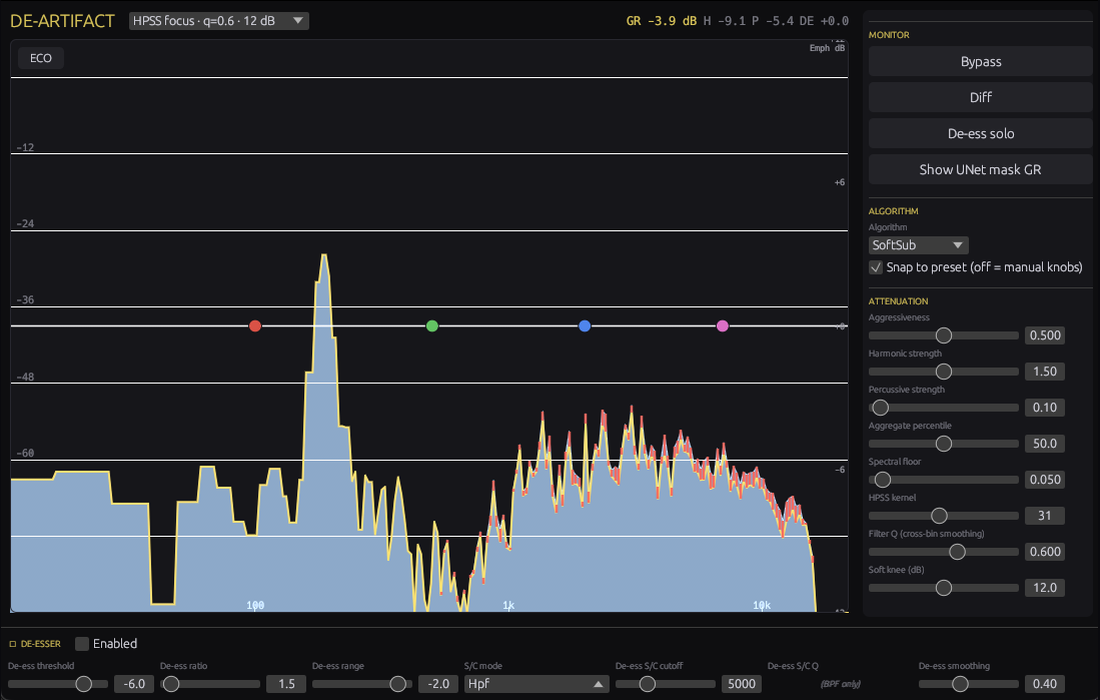Click the DE-ESSER section header
Viewport: 1100px width, 700px height.
click(41, 644)
